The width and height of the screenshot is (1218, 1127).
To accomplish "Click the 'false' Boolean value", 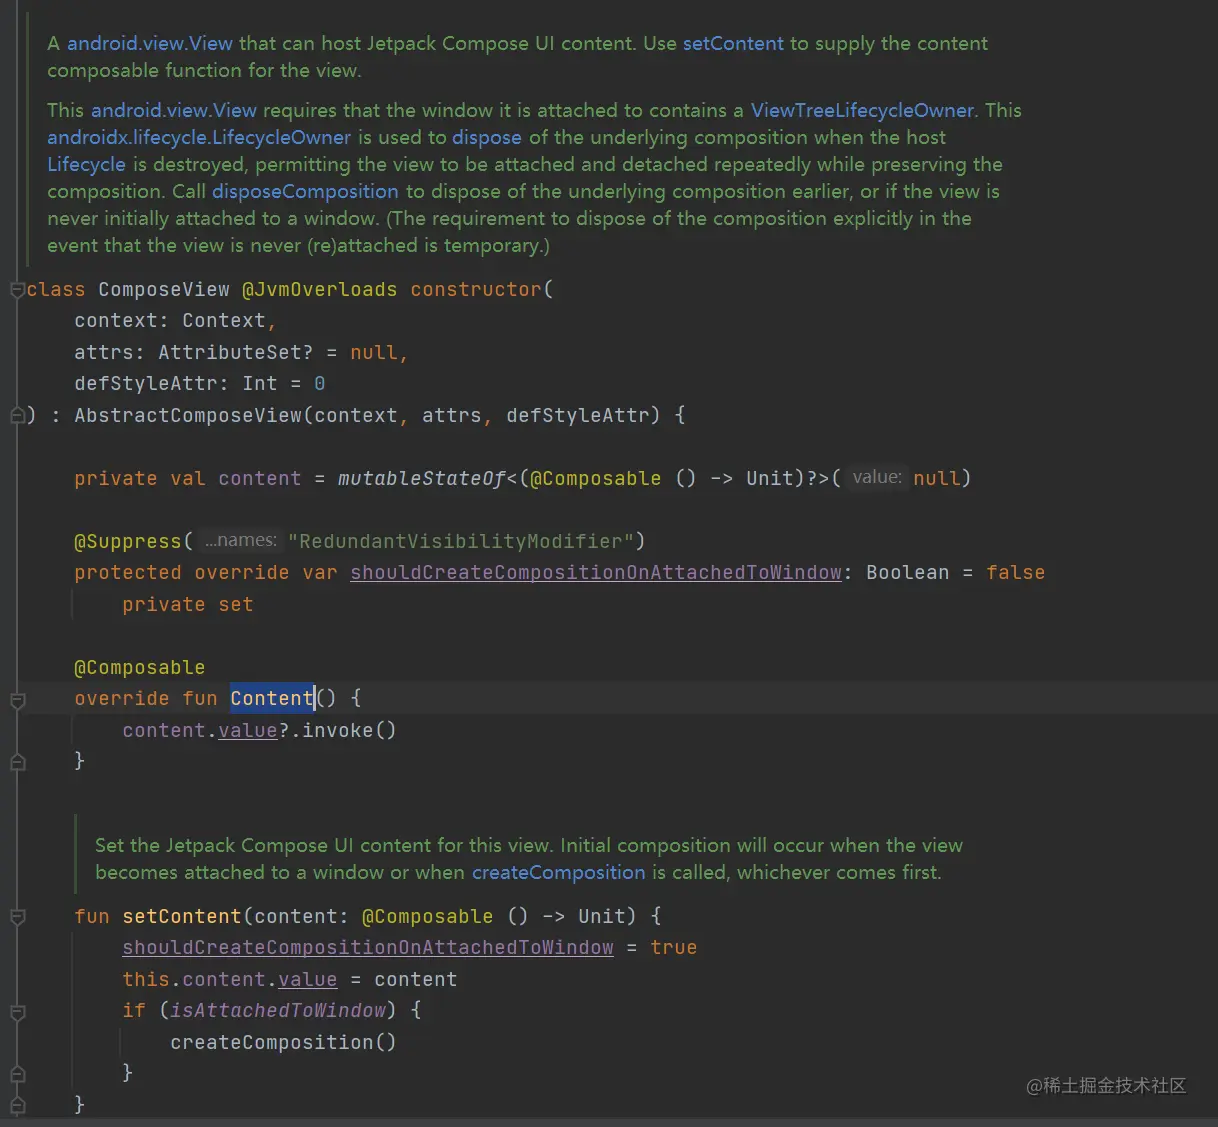I will [x=1016, y=573].
